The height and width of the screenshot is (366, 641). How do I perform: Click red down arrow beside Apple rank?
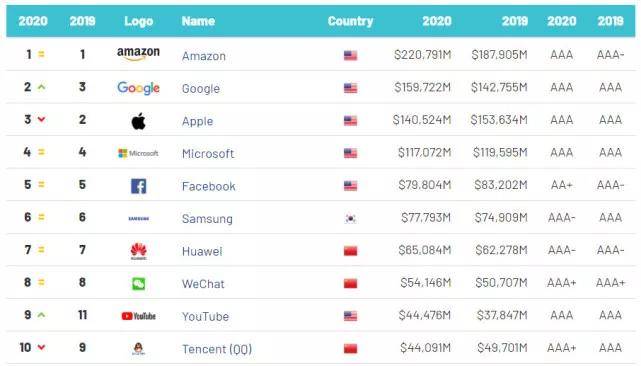coord(41,119)
